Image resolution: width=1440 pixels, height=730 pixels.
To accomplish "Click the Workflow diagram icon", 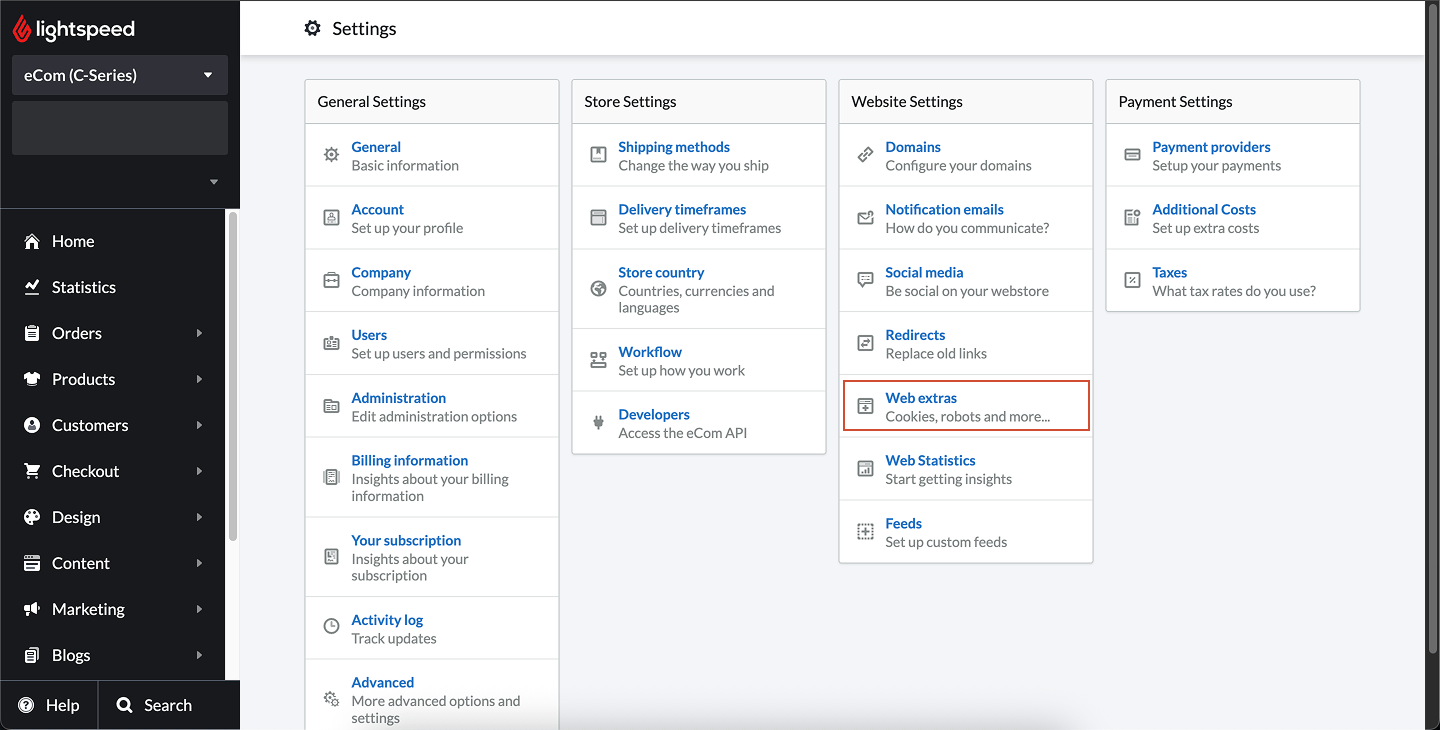I will 598,360.
